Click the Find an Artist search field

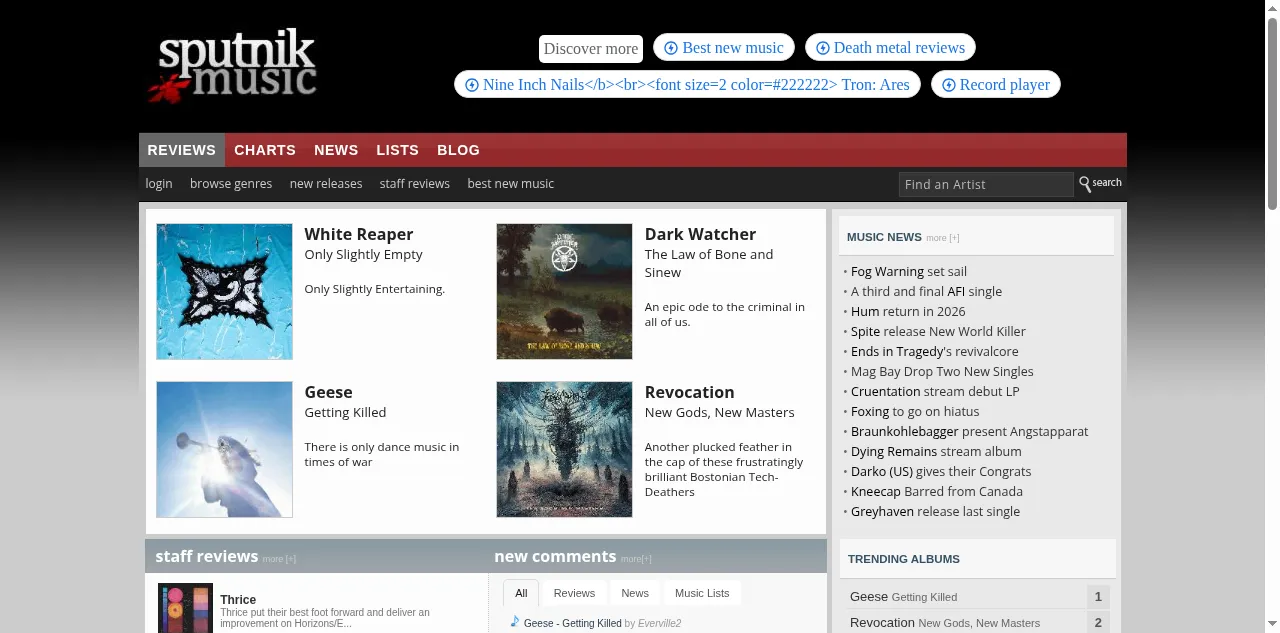[x=986, y=184]
